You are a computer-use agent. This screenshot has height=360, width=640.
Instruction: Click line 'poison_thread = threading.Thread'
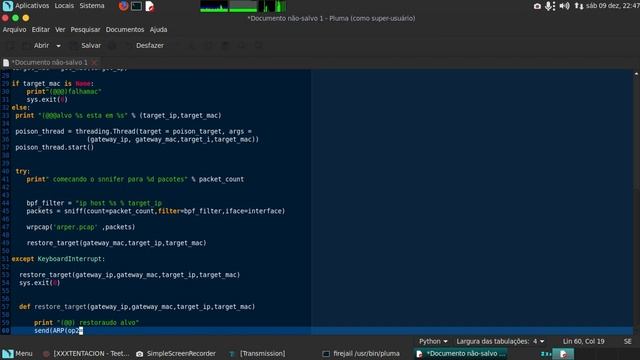pos(133,131)
